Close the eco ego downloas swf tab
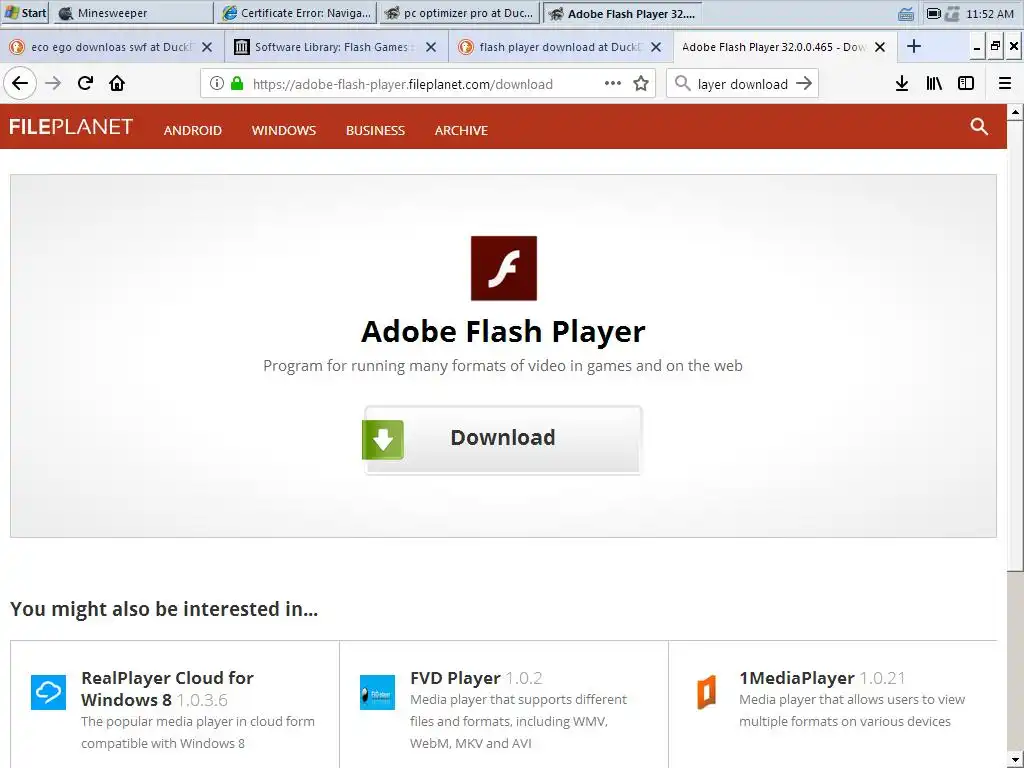Image resolution: width=1024 pixels, height=768 pixels. (207, 47)
